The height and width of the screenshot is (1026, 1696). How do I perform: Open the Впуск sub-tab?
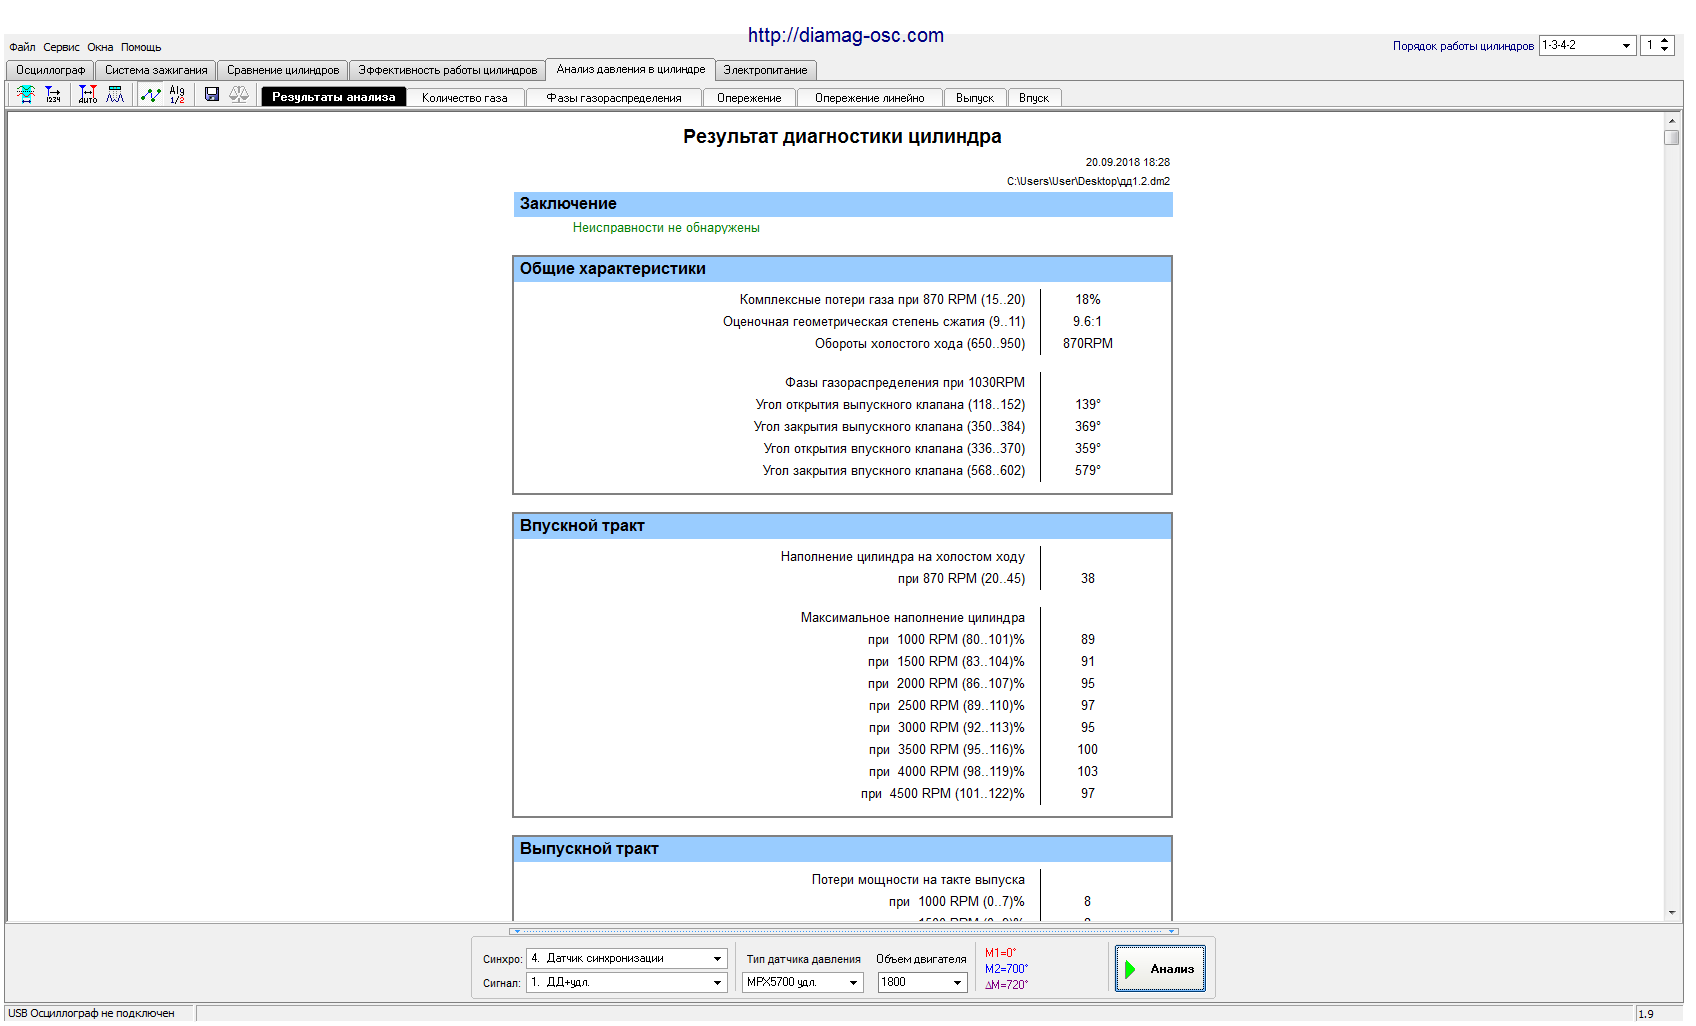1034,98
